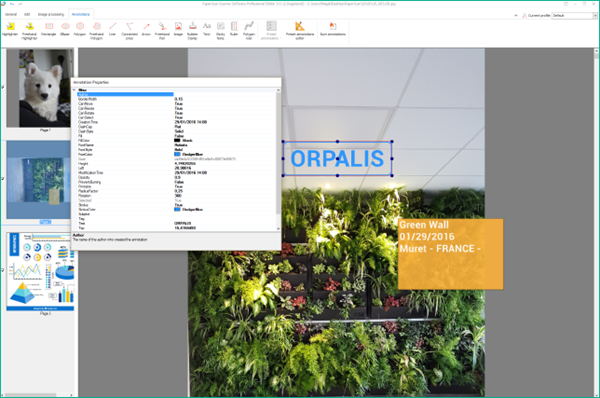The image size is (600, 398).
Task: Select the Author property row
Action: [x=176, y=94]
